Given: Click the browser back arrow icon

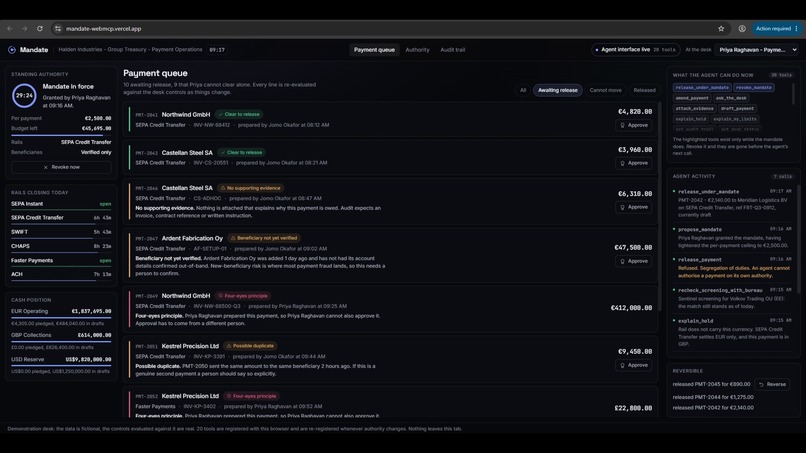Looking at the screenshot, I should (x=10, y=29).
